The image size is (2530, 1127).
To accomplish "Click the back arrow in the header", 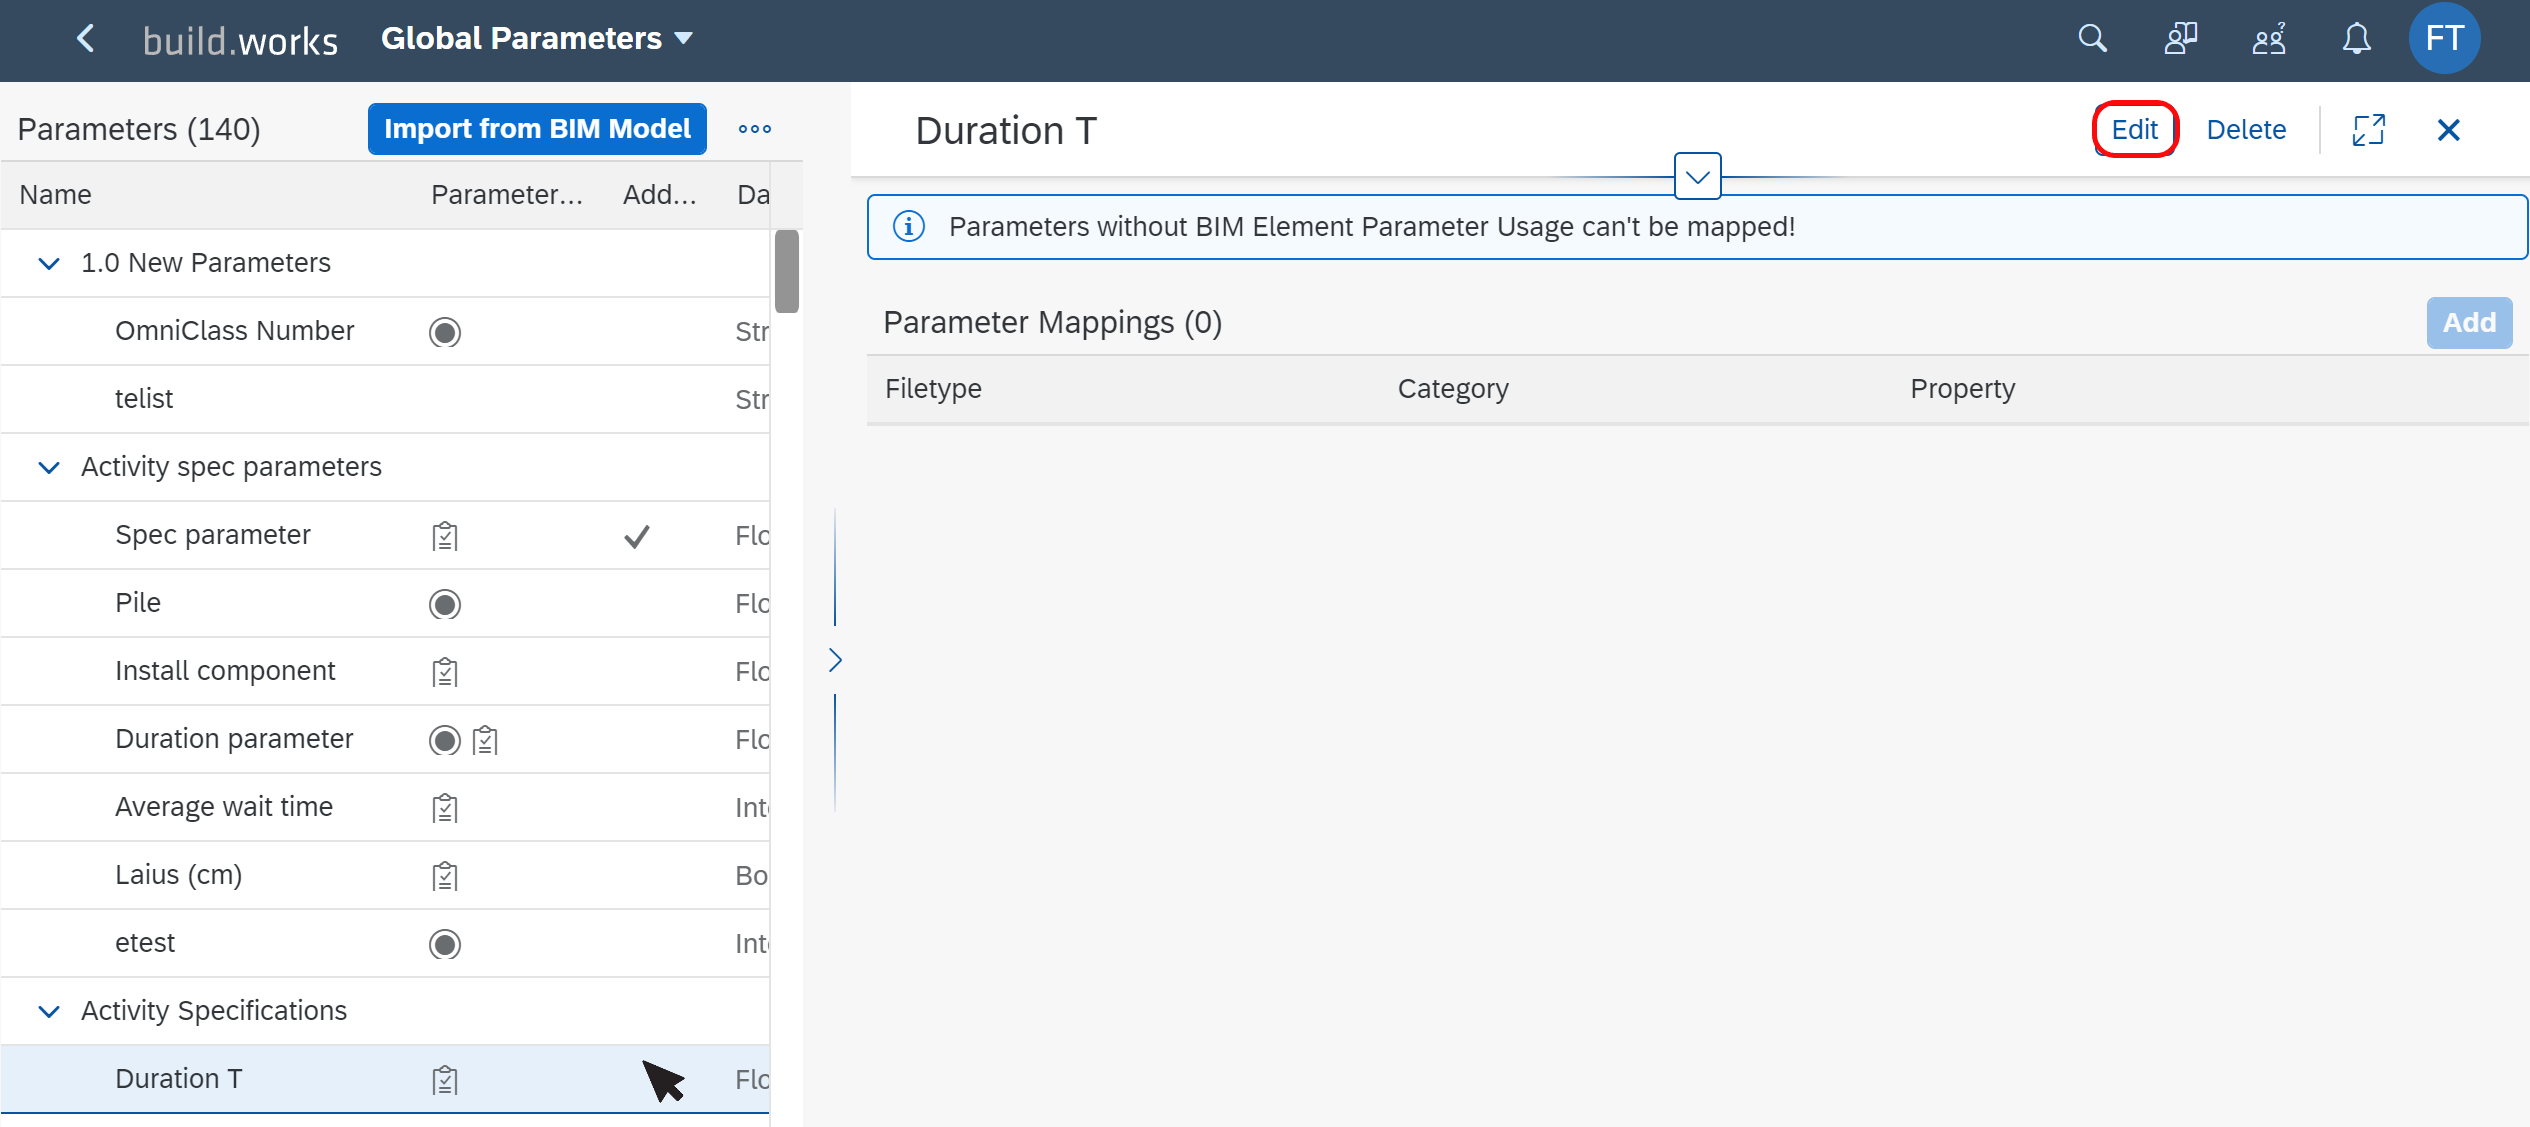I will pos(86,39).
